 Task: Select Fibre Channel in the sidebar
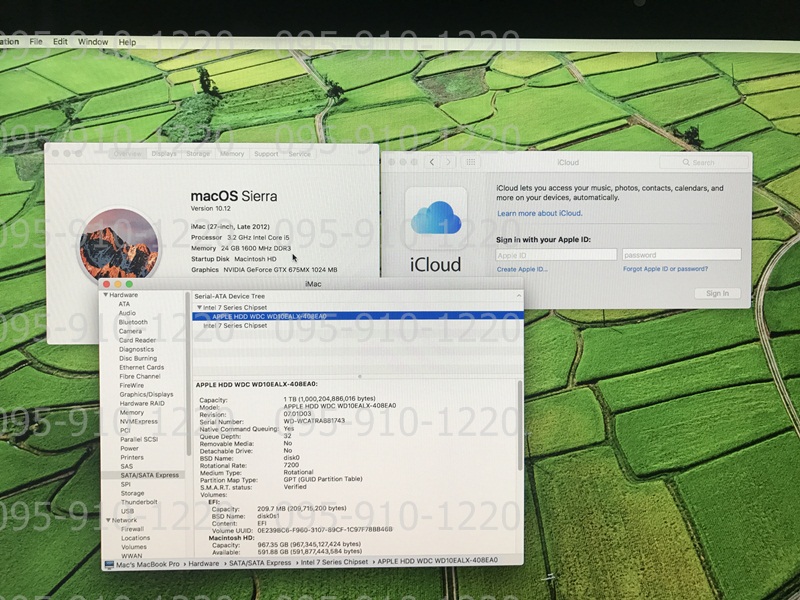(x=140, y=377)
